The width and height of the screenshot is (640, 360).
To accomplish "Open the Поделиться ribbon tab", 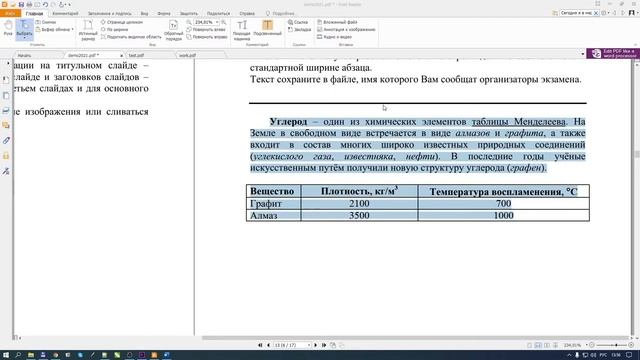I will click(218, 13).
